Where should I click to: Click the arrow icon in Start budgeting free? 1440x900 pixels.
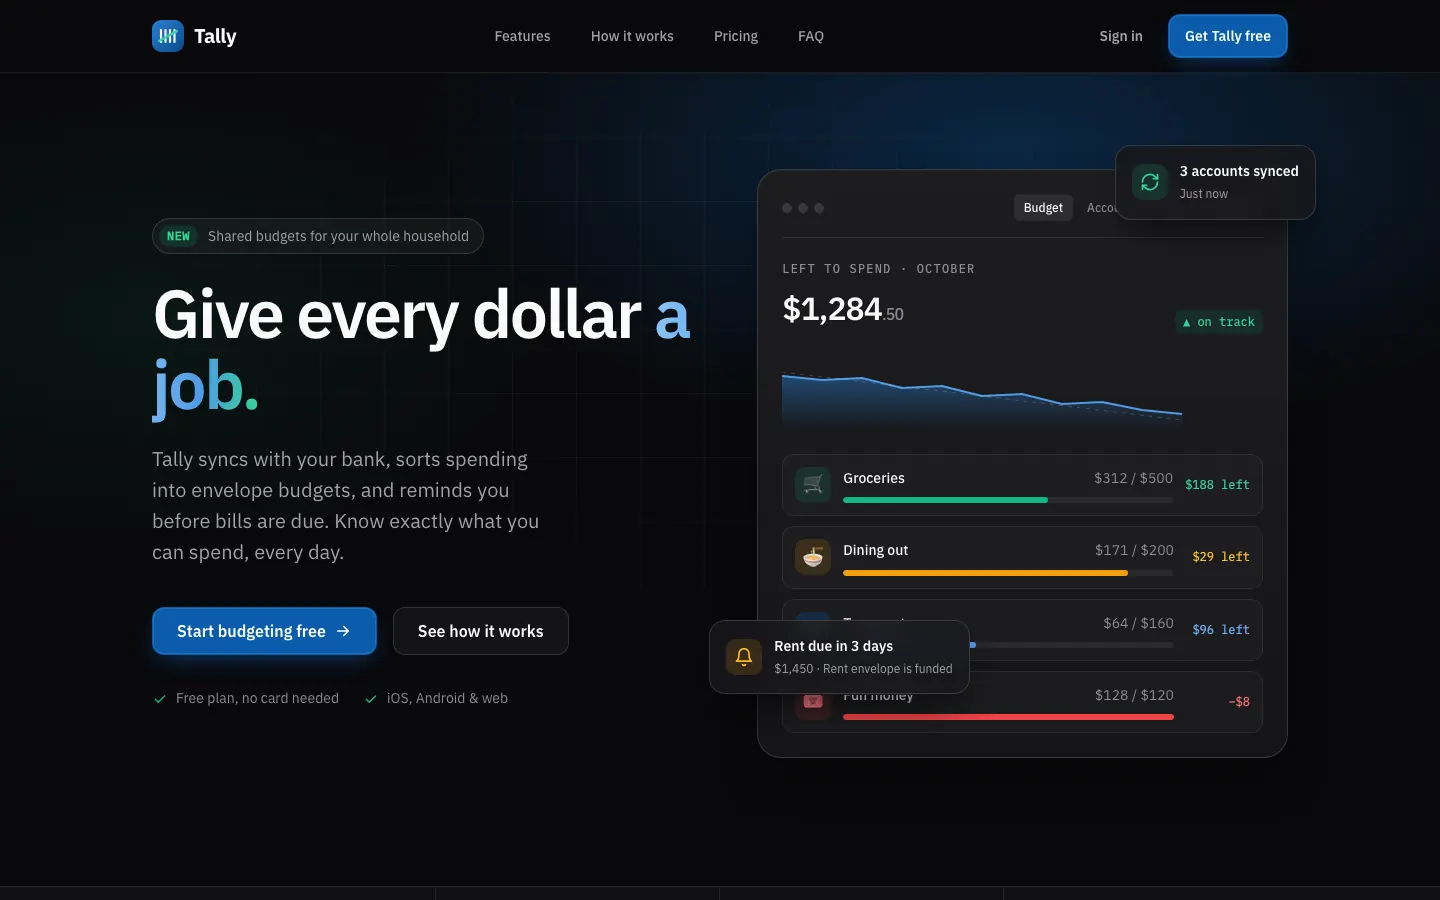[343, 631]
